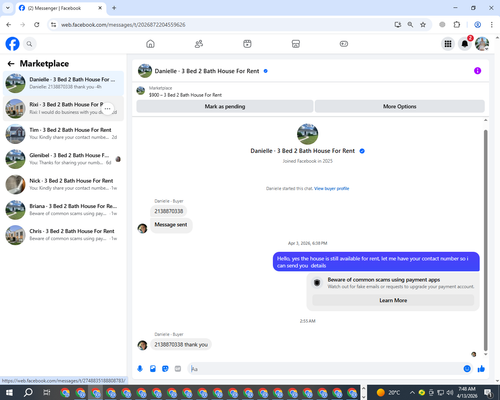Open the browser zoom magnifier icon

pyautogui.click(x=410, y=25)
